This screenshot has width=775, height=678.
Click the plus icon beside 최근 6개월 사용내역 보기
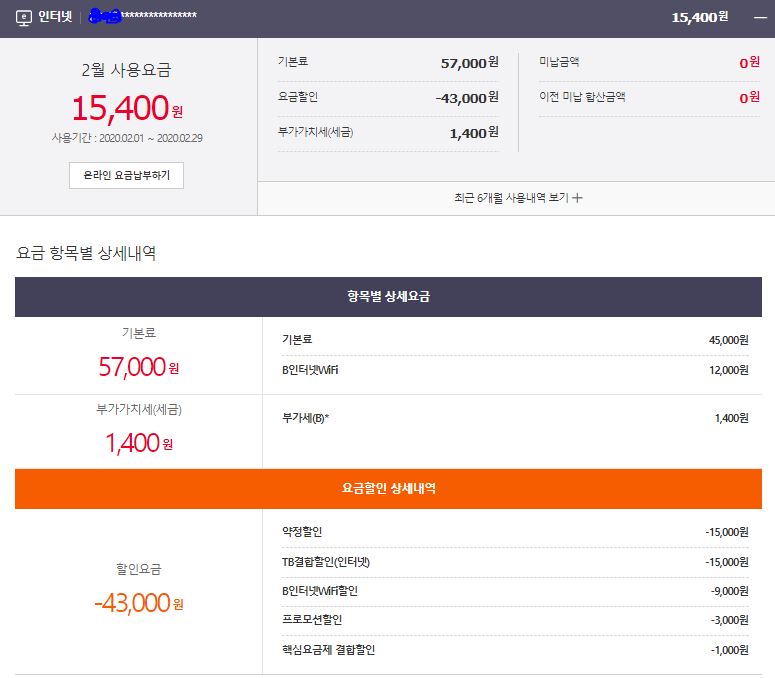tap(577, 198)
